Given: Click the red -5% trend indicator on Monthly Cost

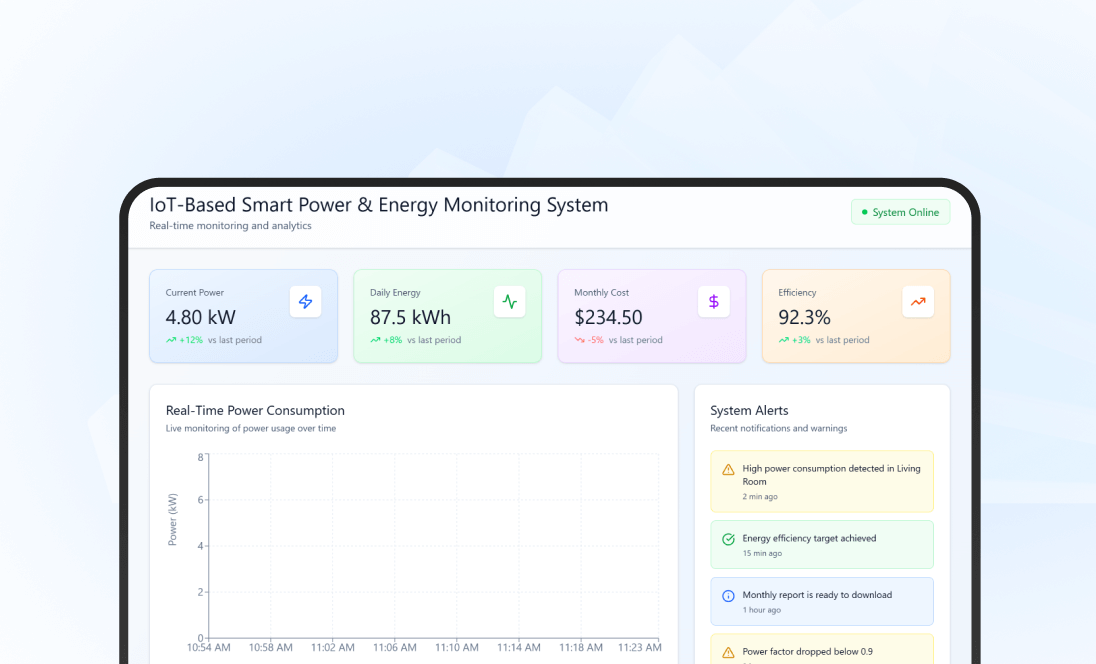Looking at the screenshot, I should [592, 340].
